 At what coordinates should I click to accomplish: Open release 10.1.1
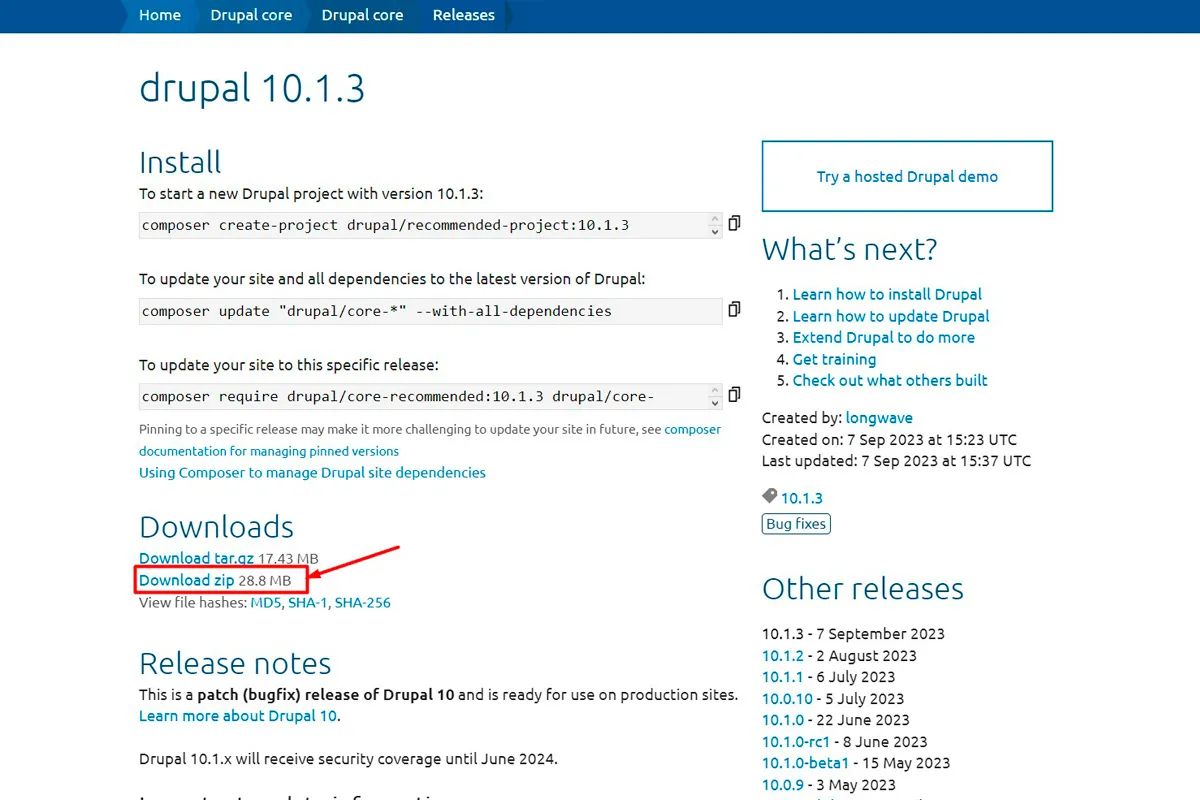coord(782,677)
